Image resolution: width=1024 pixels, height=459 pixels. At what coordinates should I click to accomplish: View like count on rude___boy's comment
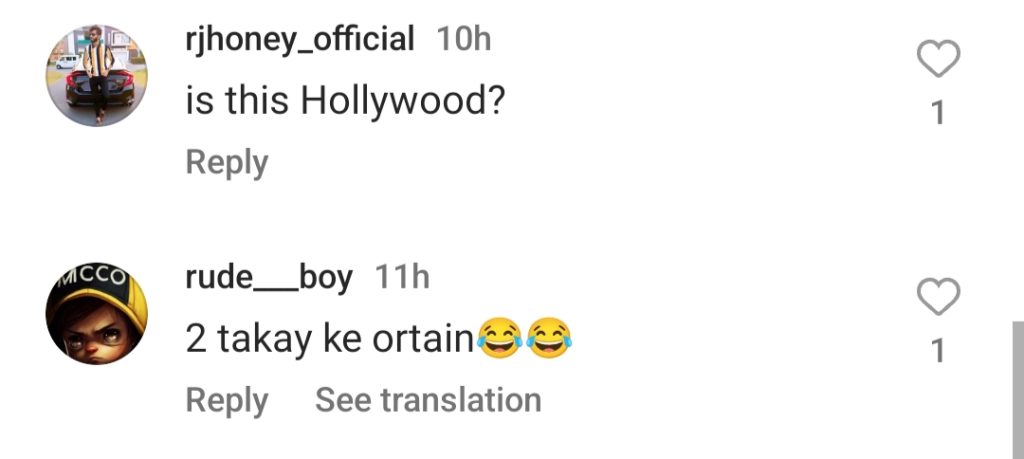coord(938,351)
